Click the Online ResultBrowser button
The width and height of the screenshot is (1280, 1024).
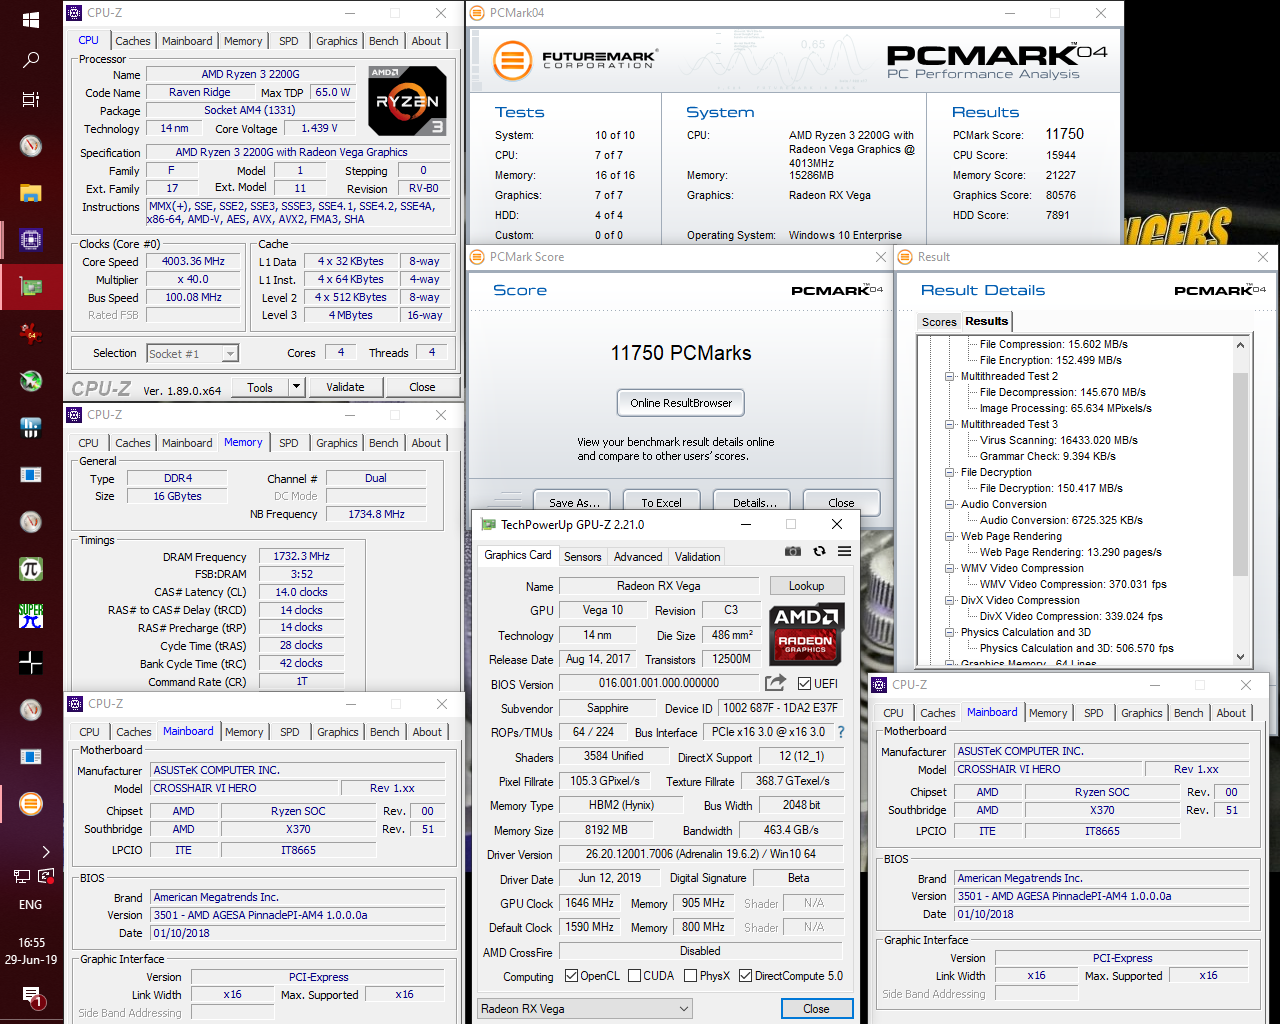681,403
